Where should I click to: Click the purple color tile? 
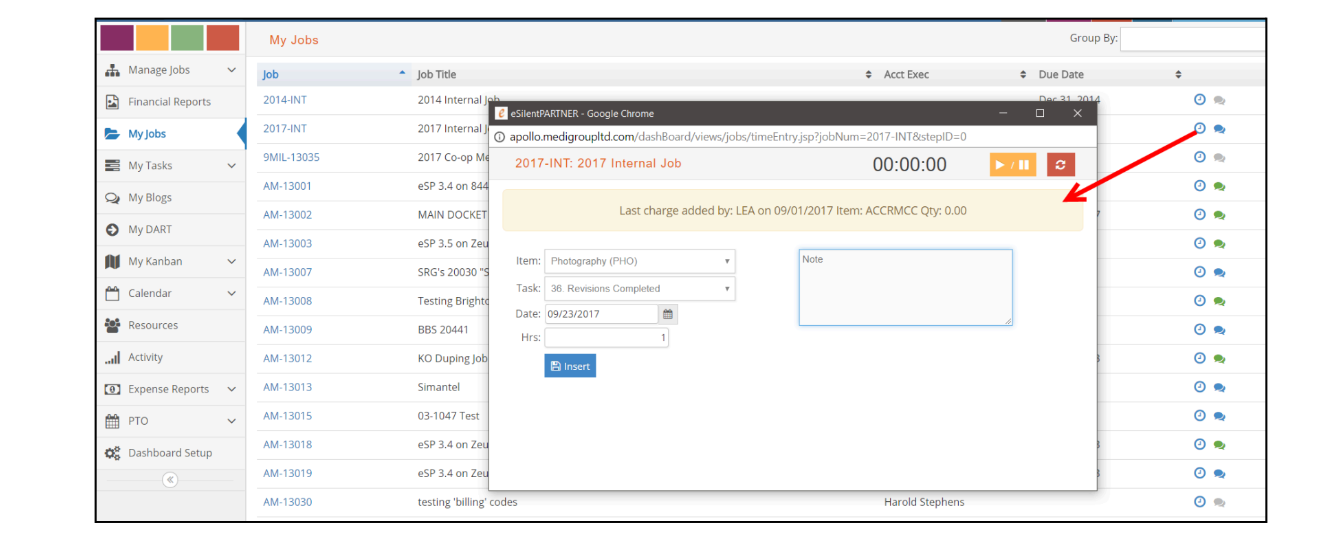tap(117, 38)
